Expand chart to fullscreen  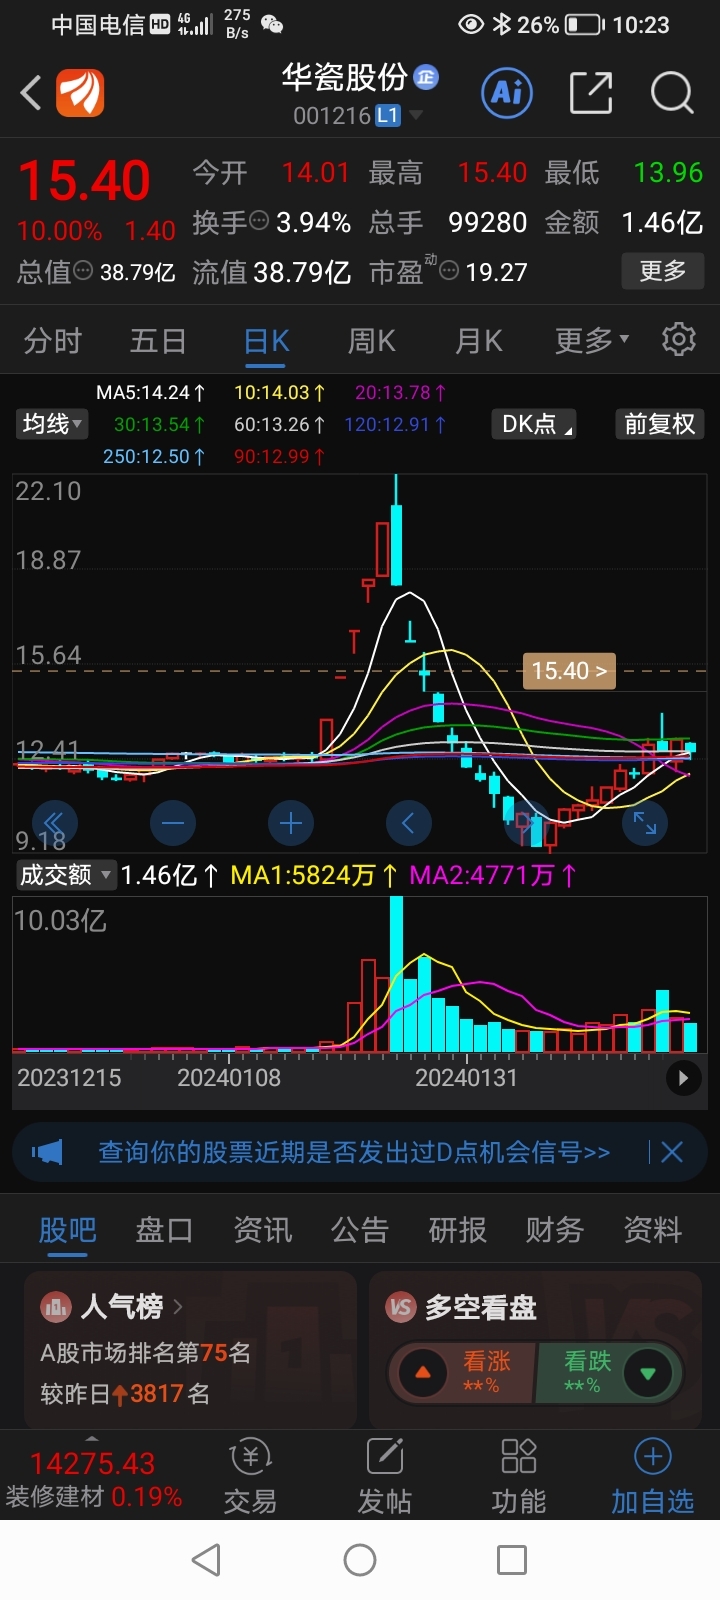[x=645, y=823]
